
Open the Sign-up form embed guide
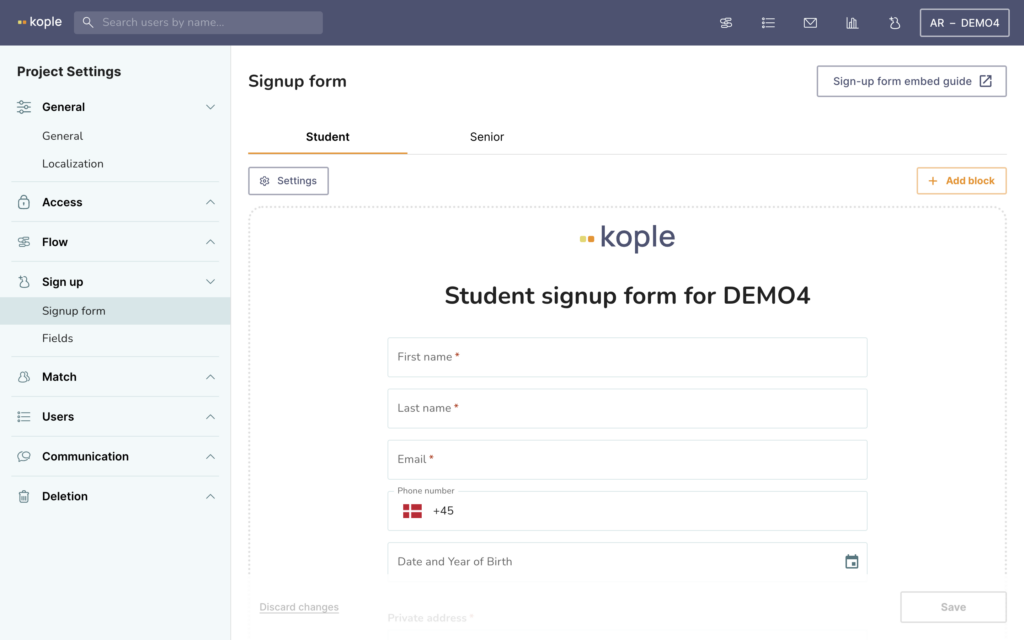click(x=912, y=81)
